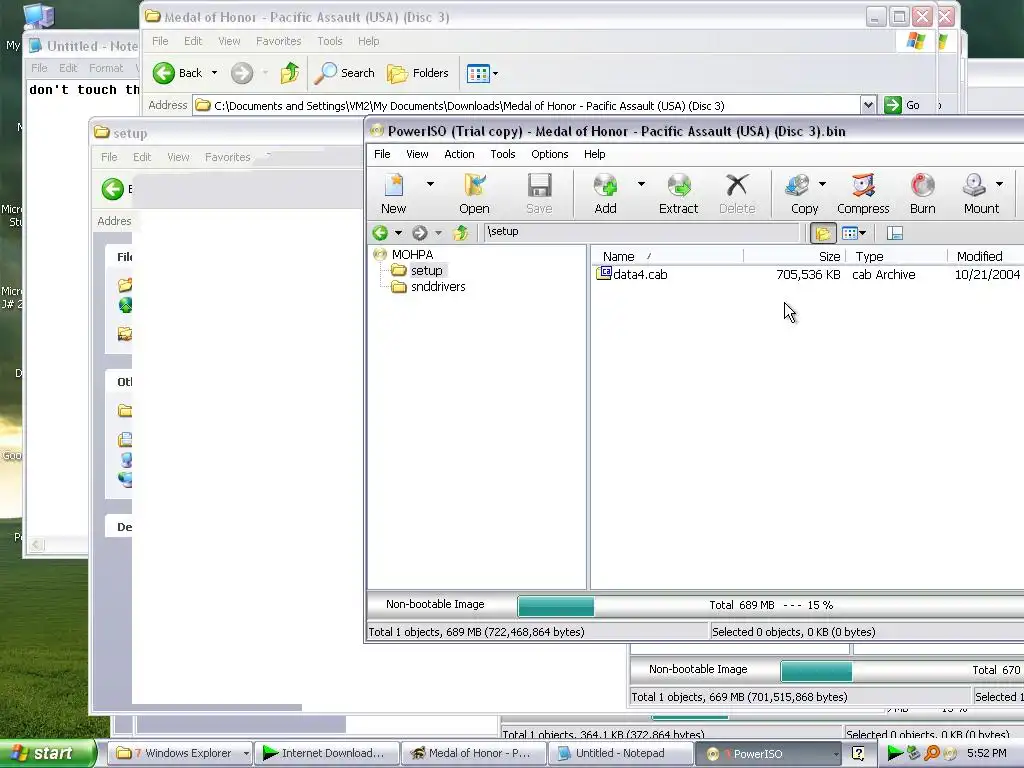Click the Back arrow in setup window
1024x768 pixels.
(113, 189)
